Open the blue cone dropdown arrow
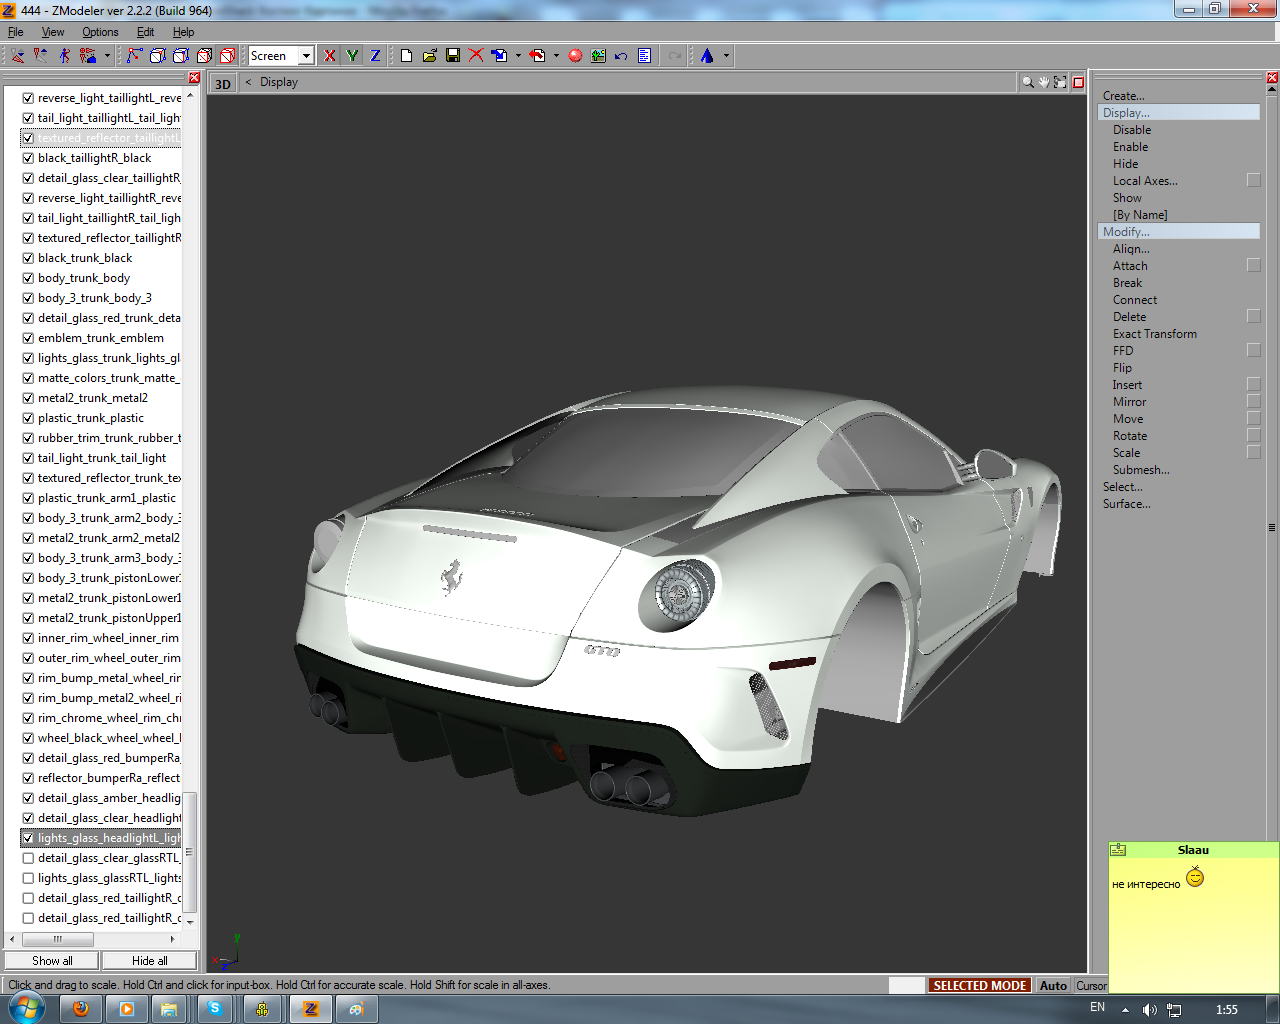The height and width of the screenshot is (1024, 1280). click(x=726, y=56)
